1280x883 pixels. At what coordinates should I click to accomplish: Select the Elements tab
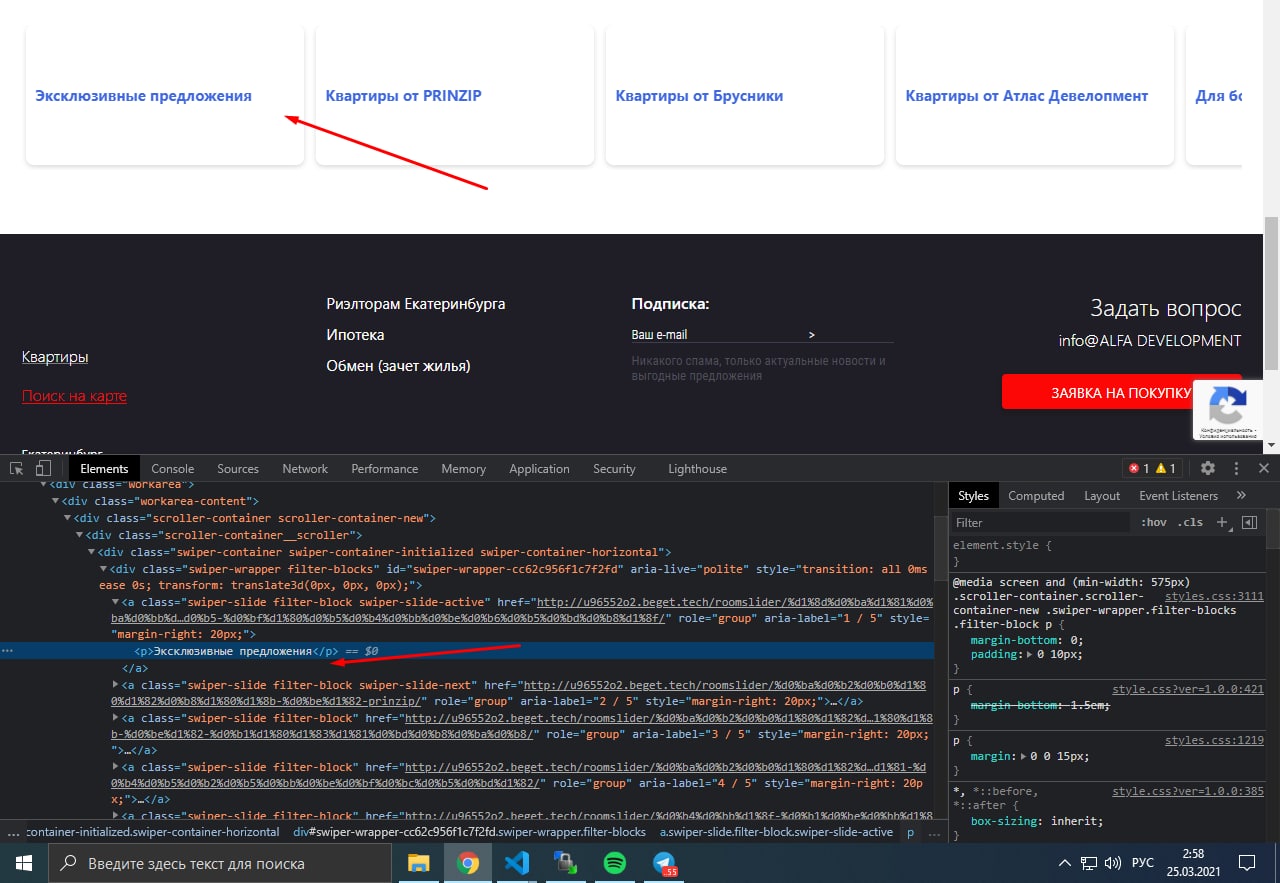click(x=104, y=468)
